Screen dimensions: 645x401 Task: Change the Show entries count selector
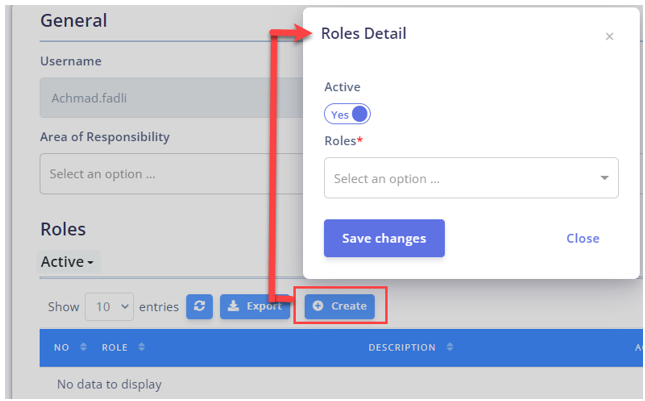click(109, 306)
